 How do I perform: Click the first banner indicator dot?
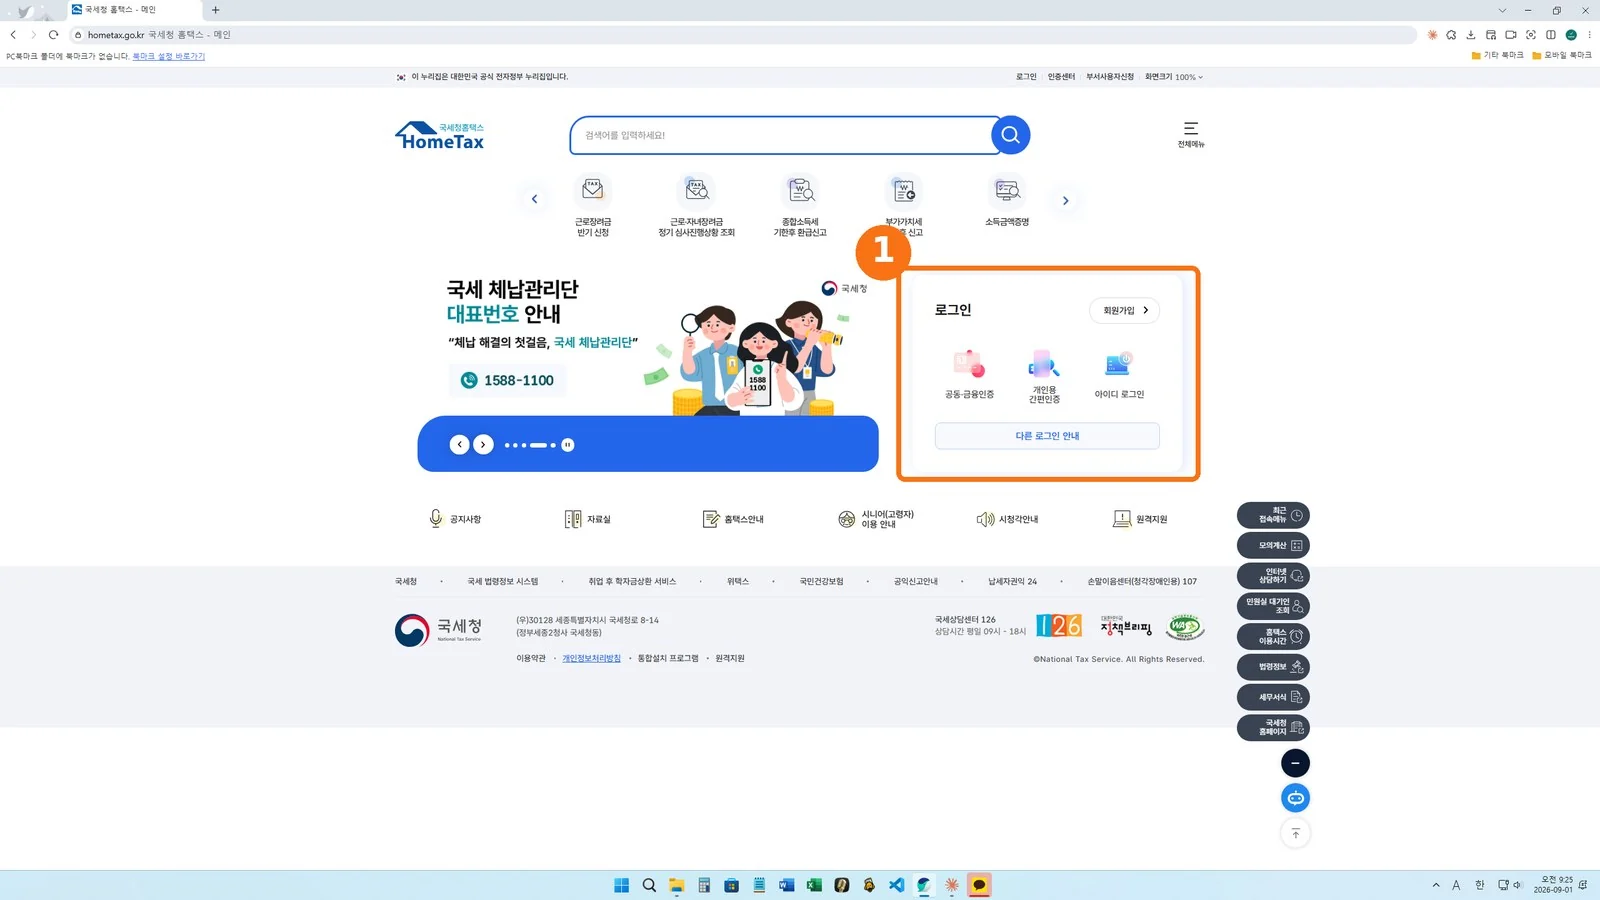click(508, 445)
